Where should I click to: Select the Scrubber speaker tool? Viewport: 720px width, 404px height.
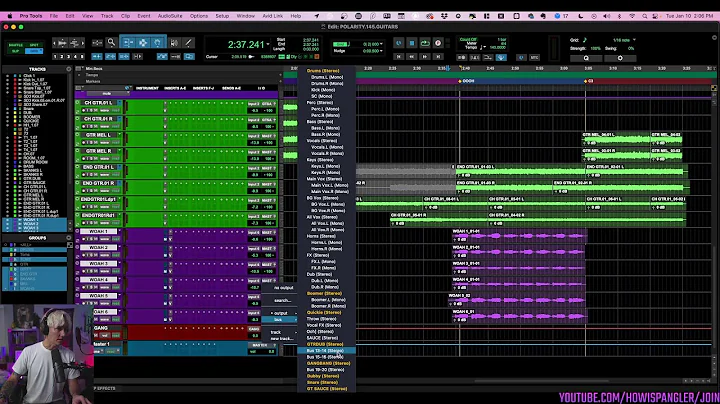[174, 43]
